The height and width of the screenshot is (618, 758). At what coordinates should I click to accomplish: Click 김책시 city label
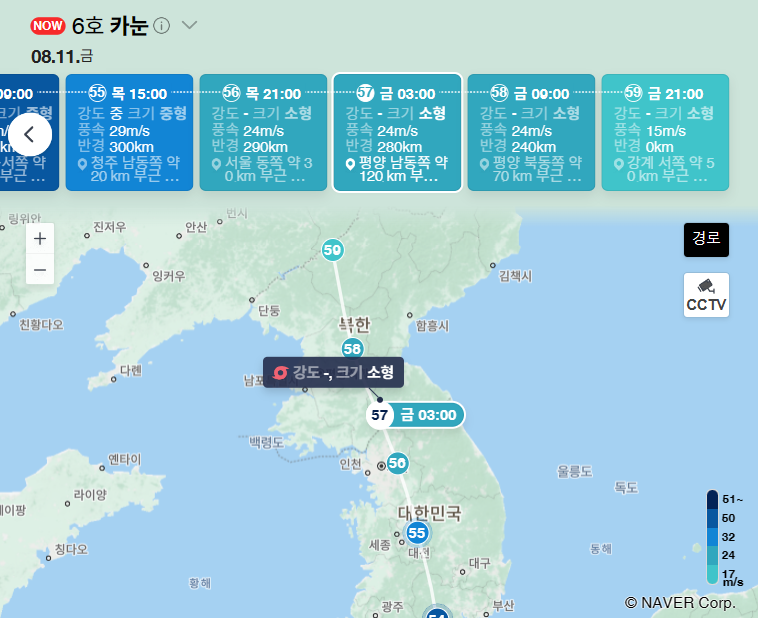pos(515,276)
